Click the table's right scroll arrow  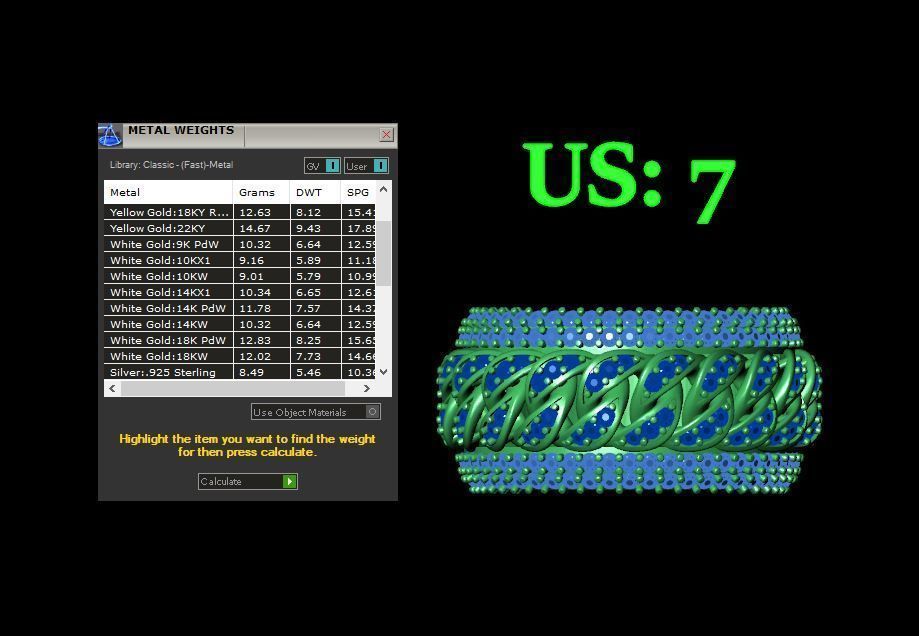tap(367, 388)
